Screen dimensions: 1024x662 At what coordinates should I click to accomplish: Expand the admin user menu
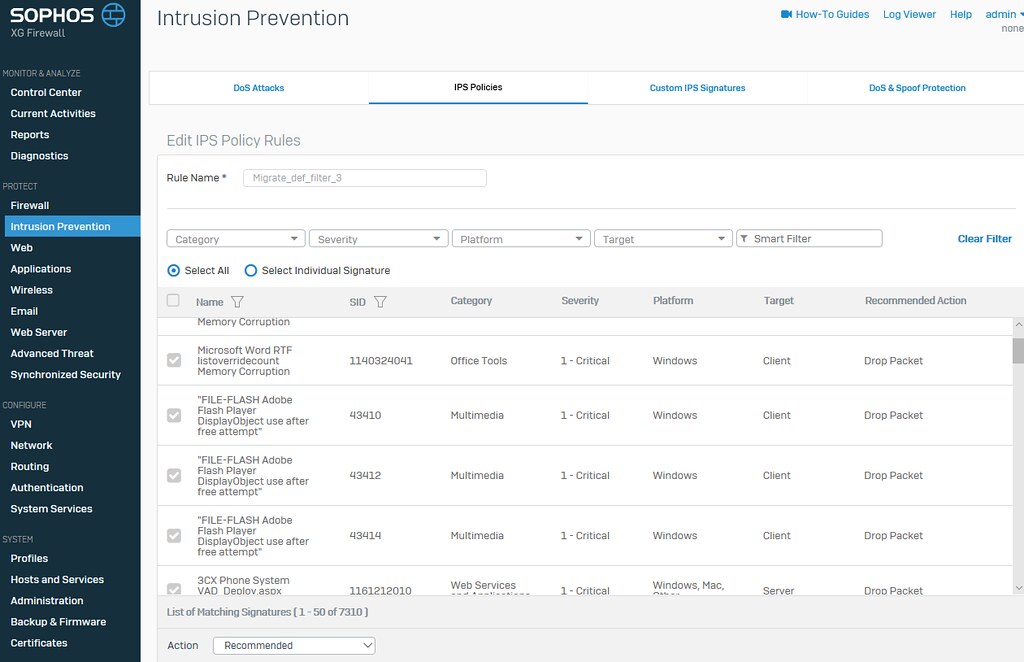click(1003, 14)
